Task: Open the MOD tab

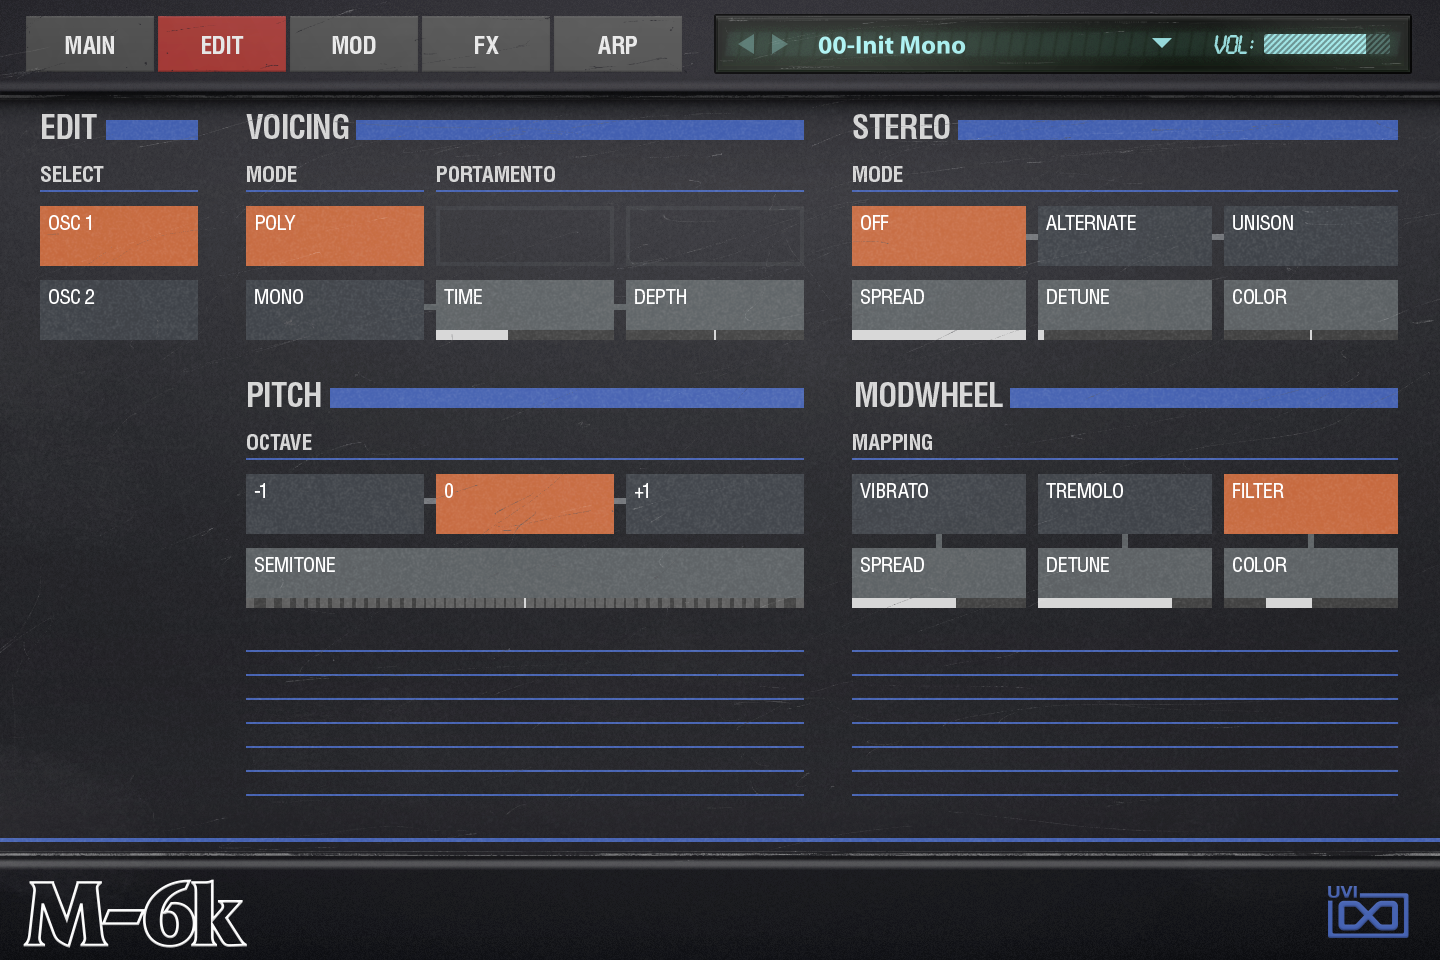Action: tap(354, 44)
